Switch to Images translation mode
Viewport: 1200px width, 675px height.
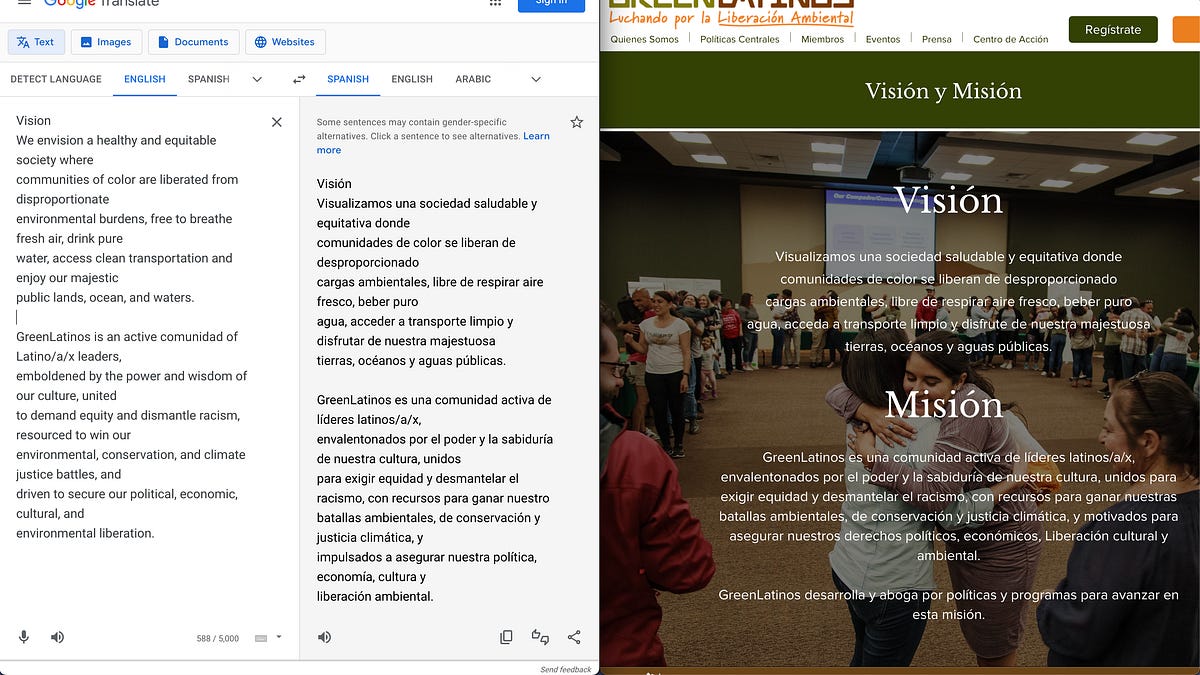(106, 42)
